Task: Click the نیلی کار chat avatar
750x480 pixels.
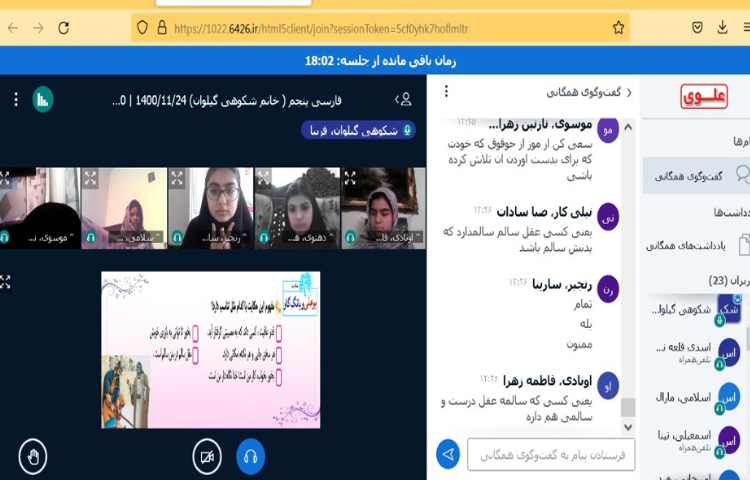Action: point(608,217)
